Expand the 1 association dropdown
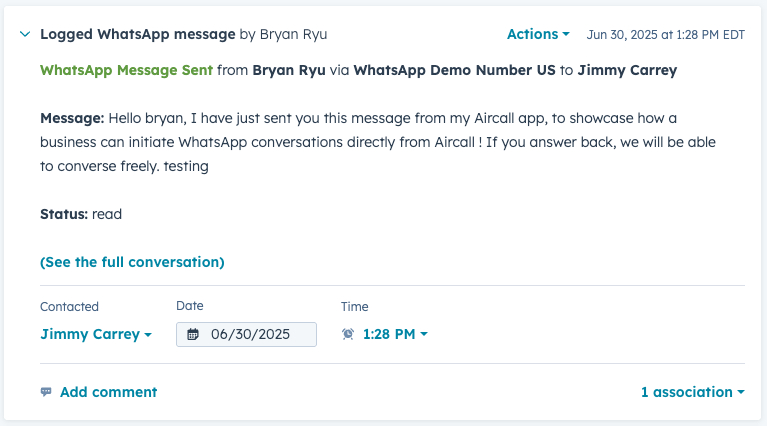 tap(693, 392)
